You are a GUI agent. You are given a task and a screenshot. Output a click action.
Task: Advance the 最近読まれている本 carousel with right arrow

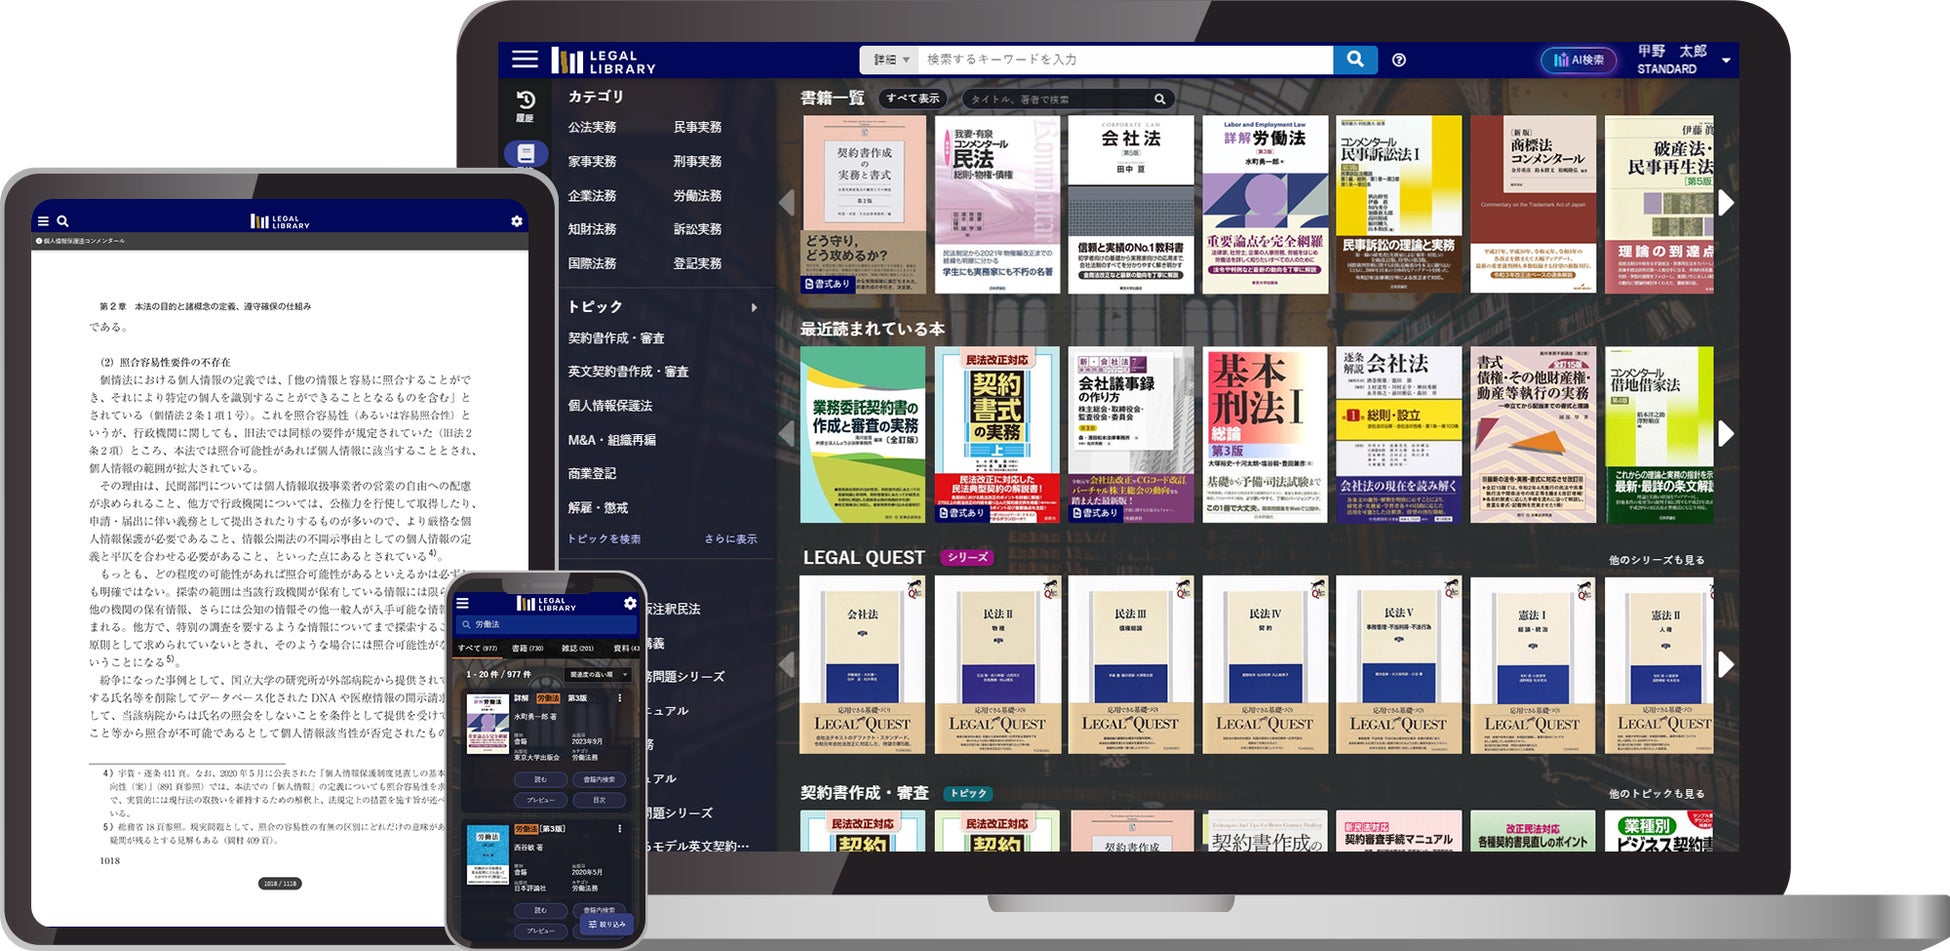click(x=1727, y=433)
